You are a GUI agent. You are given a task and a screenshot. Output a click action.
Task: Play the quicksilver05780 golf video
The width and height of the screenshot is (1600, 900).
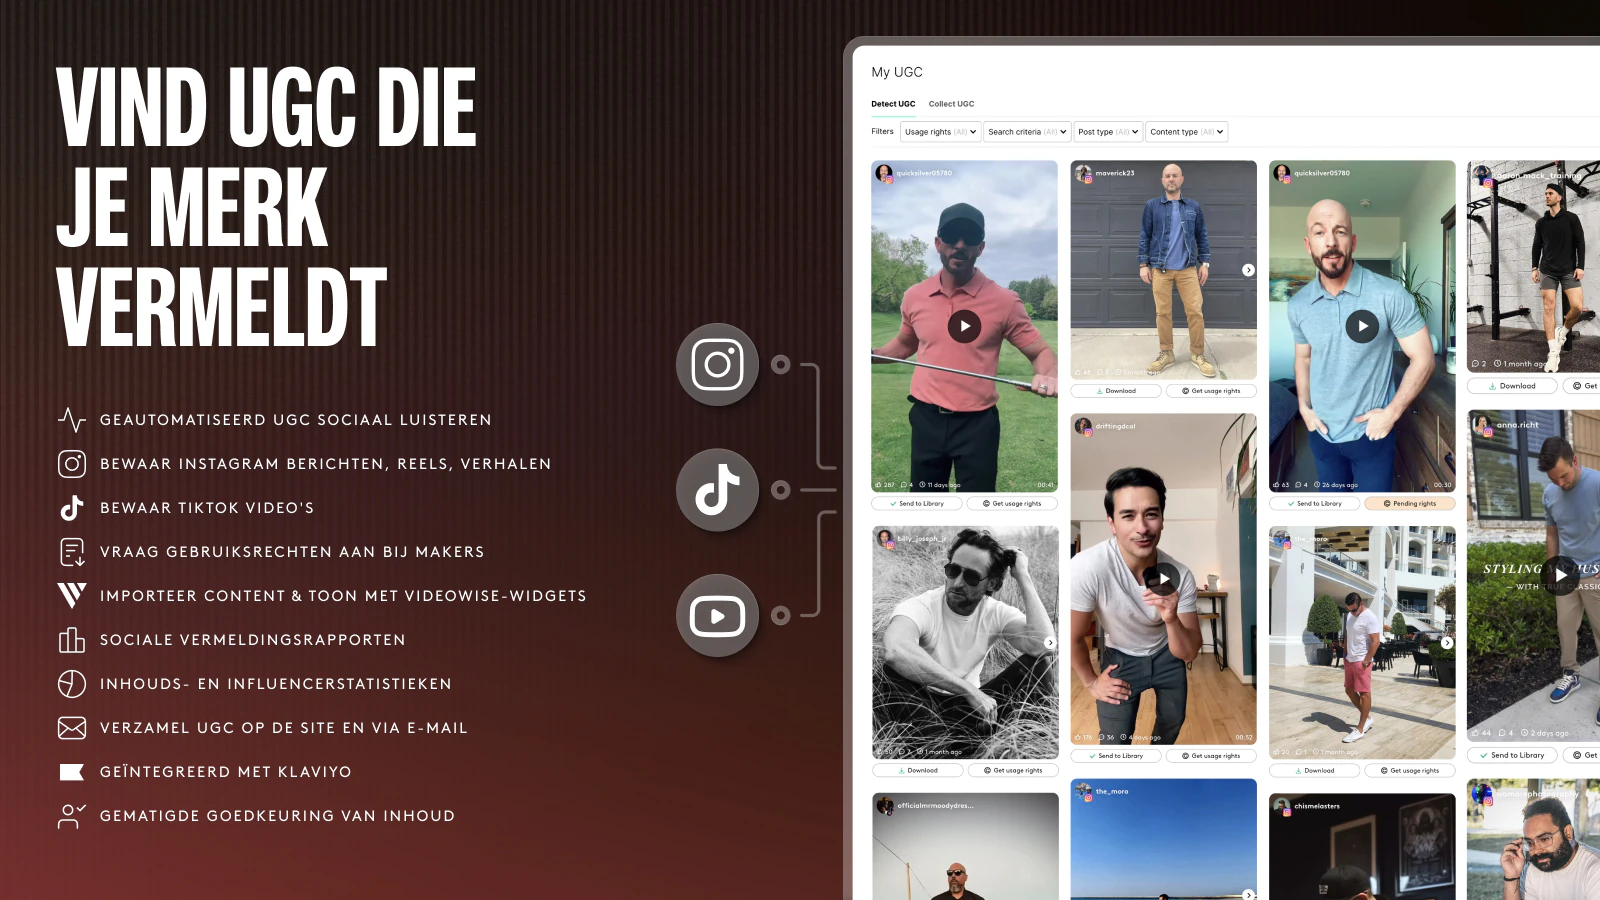pos(964,326)
